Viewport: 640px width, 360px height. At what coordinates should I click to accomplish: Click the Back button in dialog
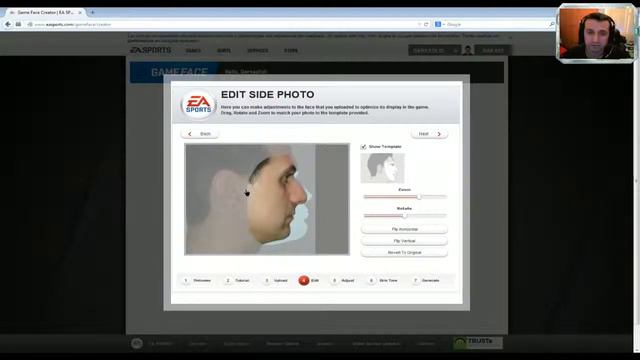[200, 134]
